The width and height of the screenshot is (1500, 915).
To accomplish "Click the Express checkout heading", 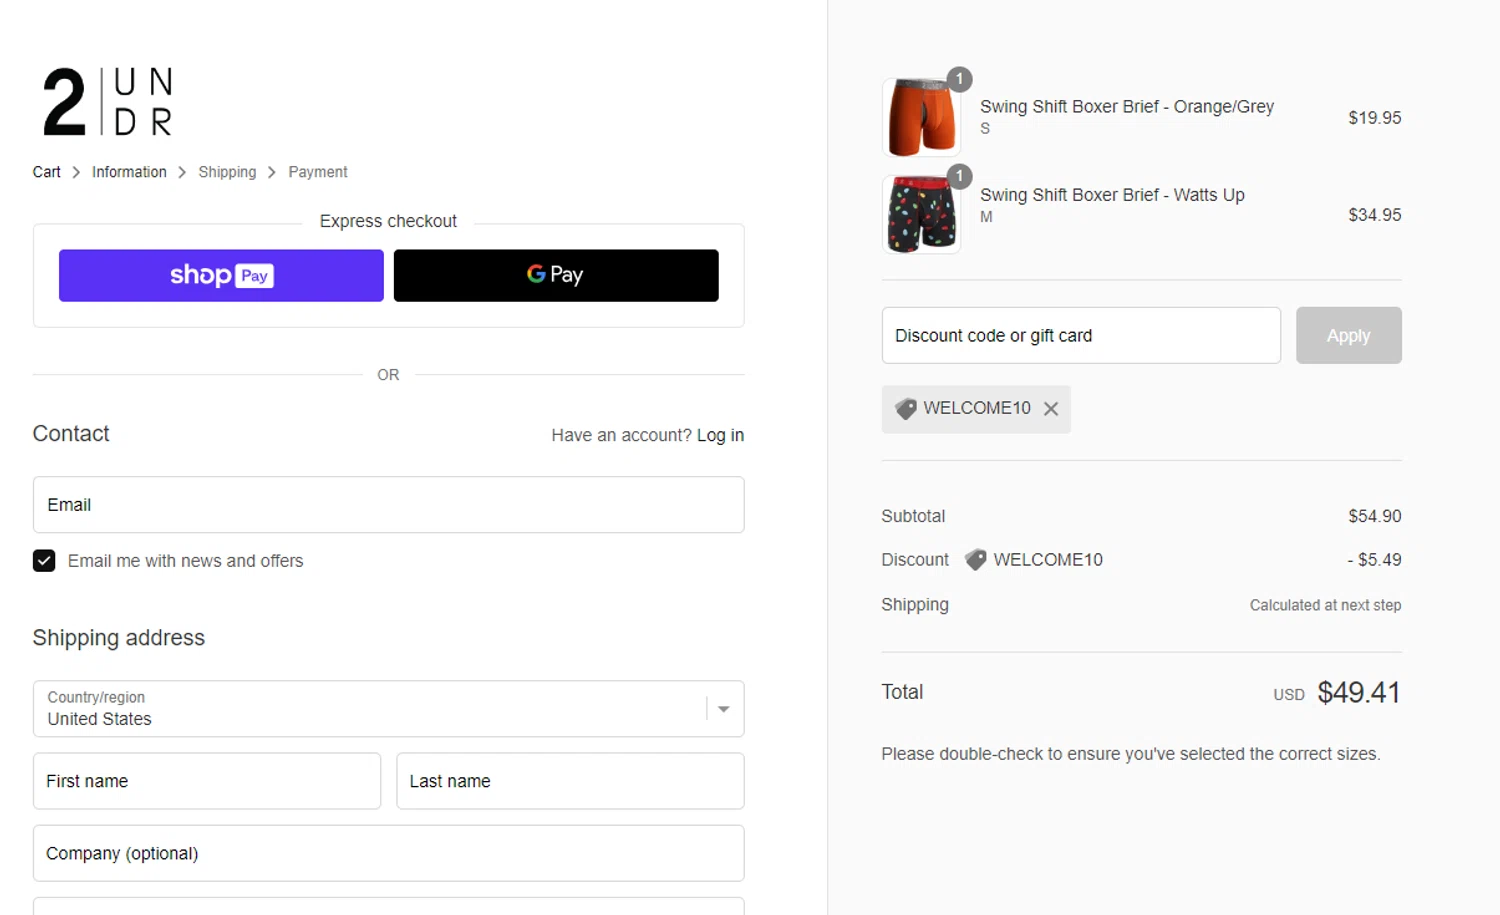I will 388,221.
